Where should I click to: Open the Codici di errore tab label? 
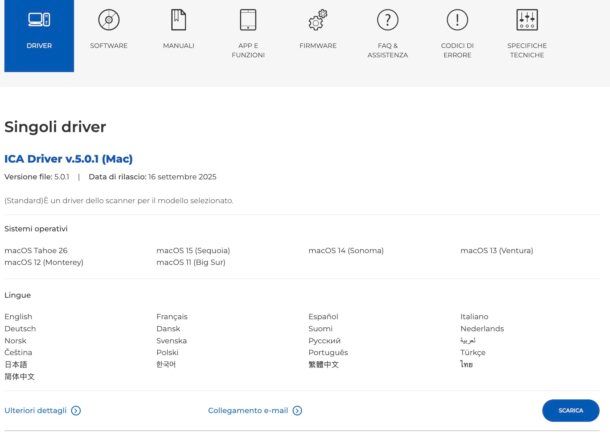[457, 50]
